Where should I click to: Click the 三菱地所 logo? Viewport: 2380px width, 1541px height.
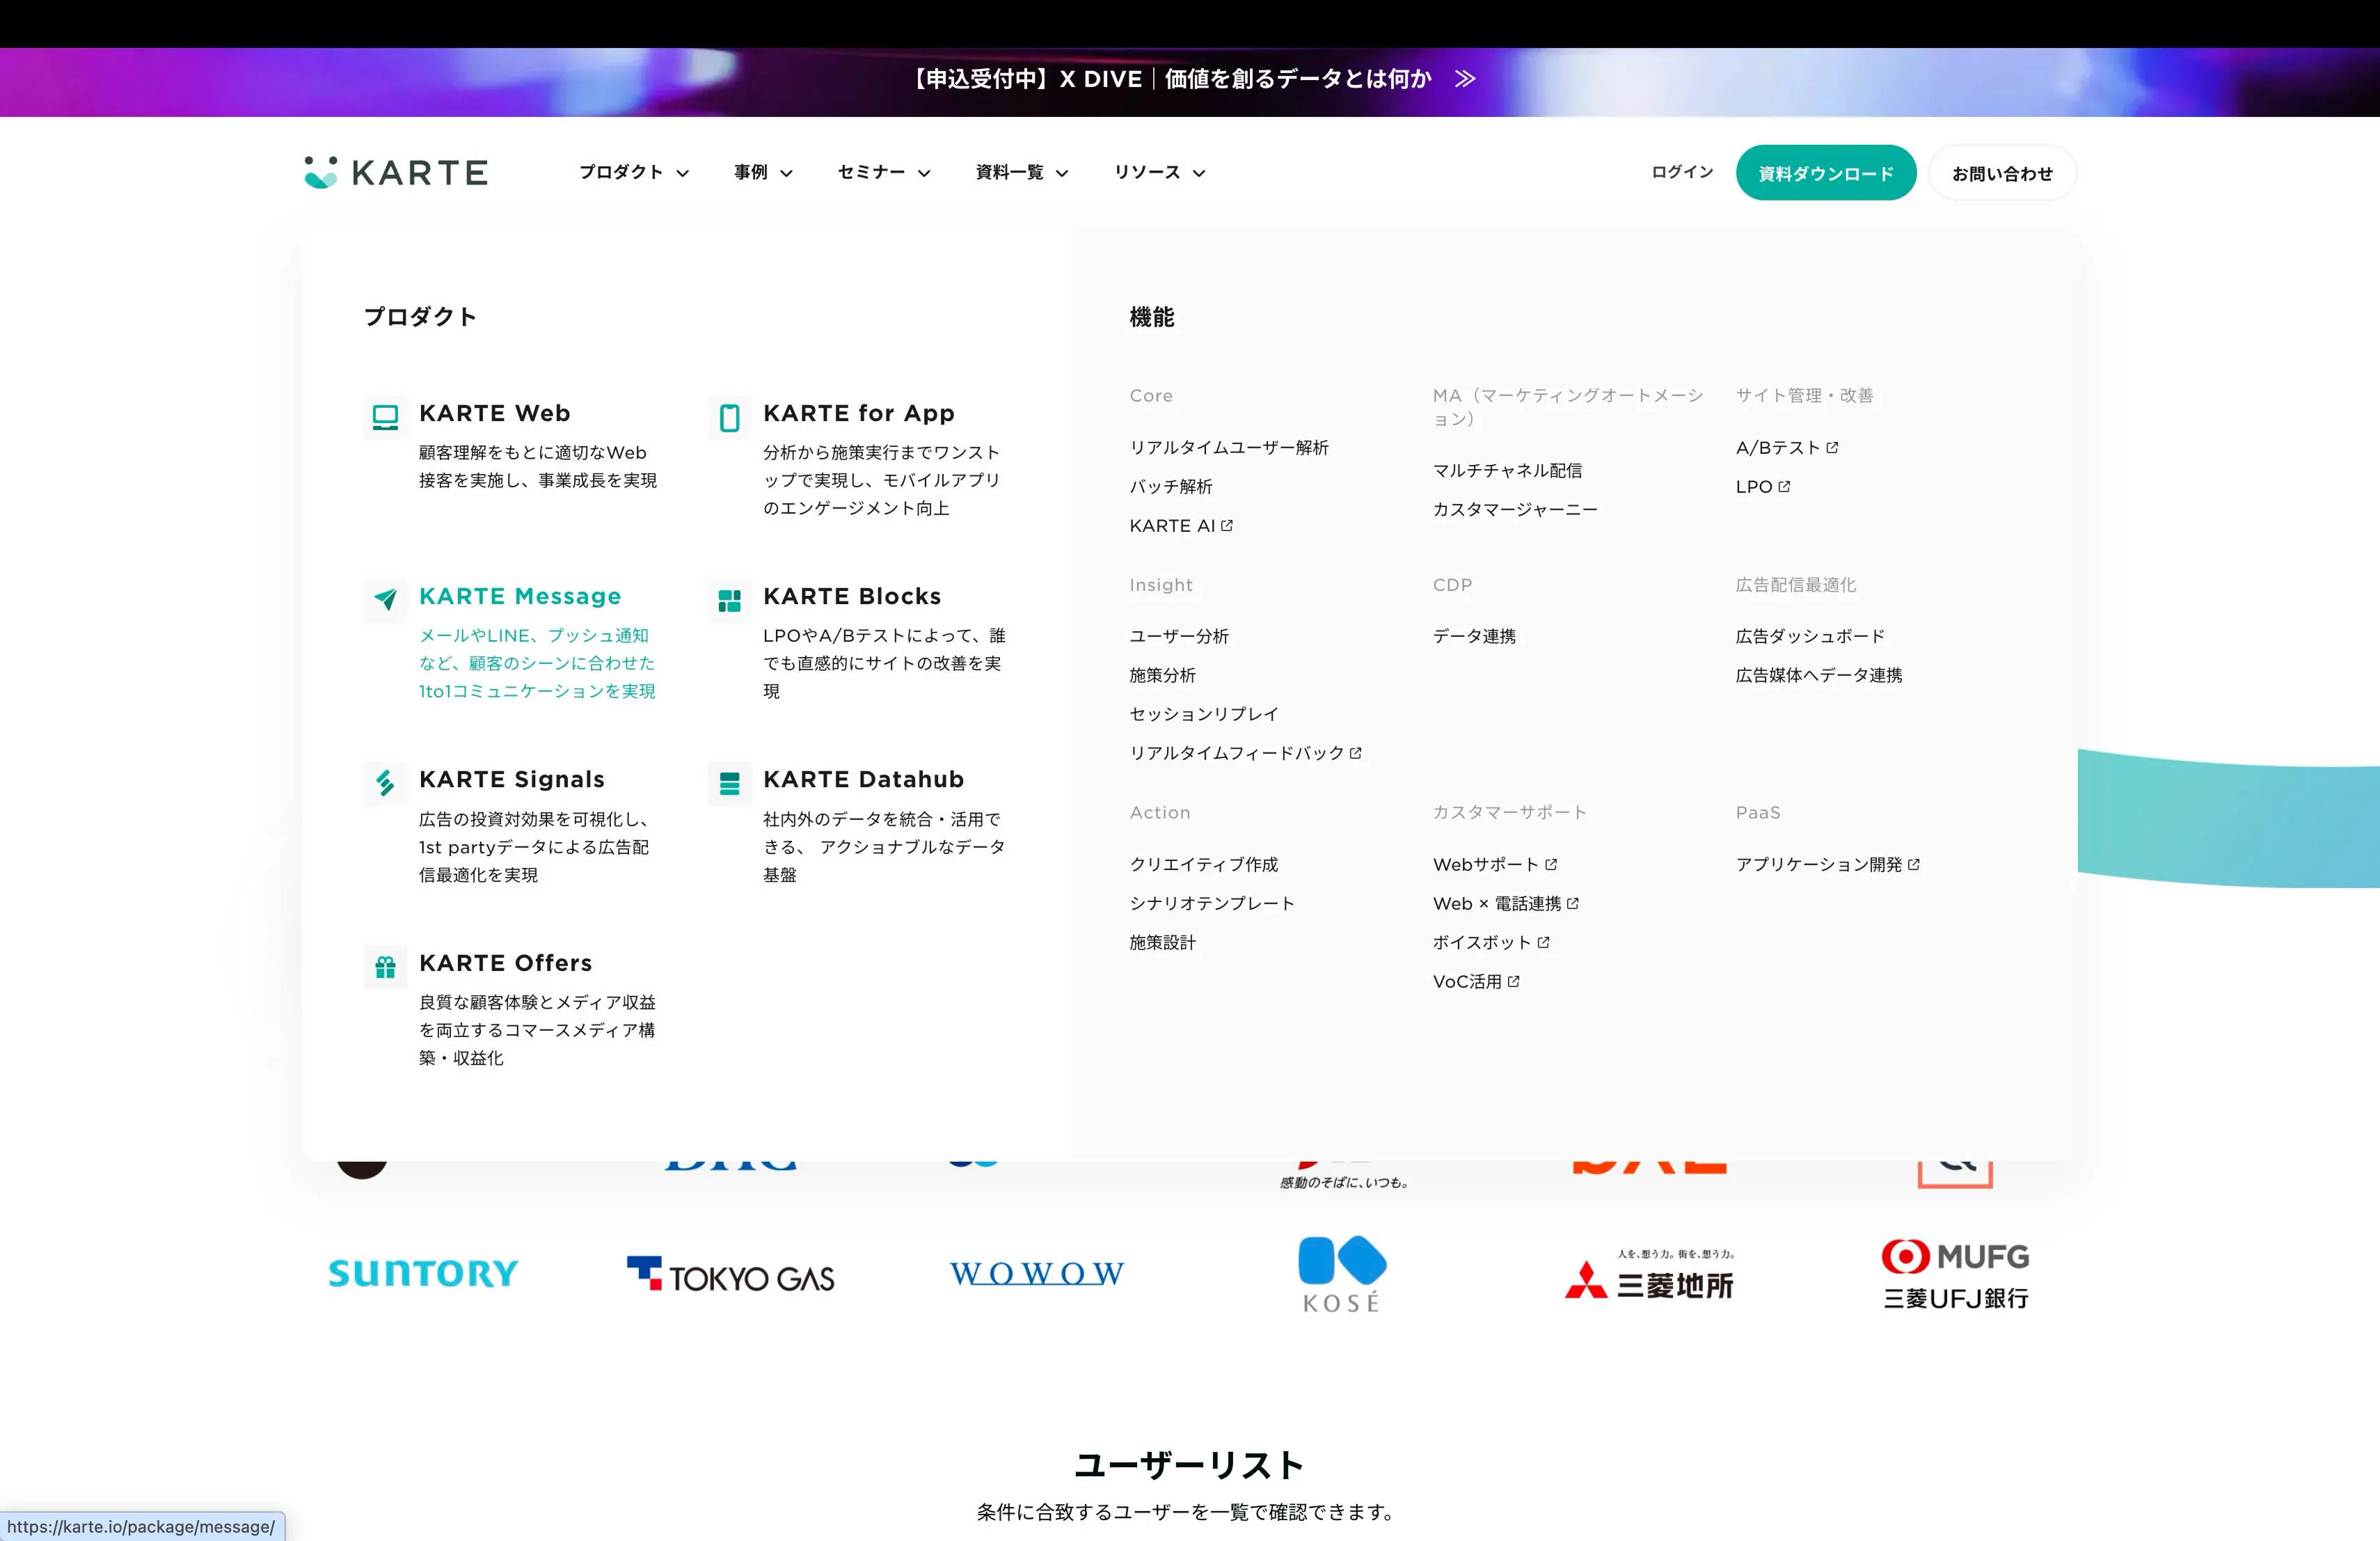click(x=1650, y=1275)
